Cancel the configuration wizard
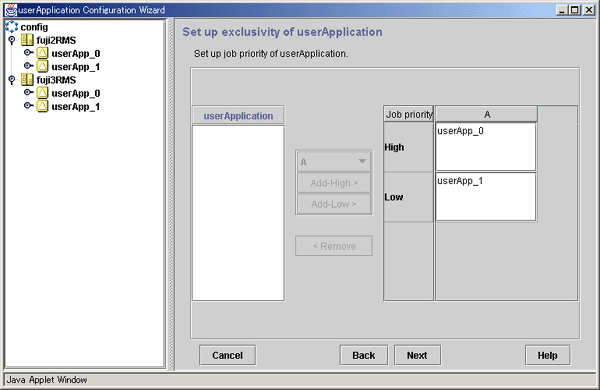600x390 pixels. click(x=227, y=355)
